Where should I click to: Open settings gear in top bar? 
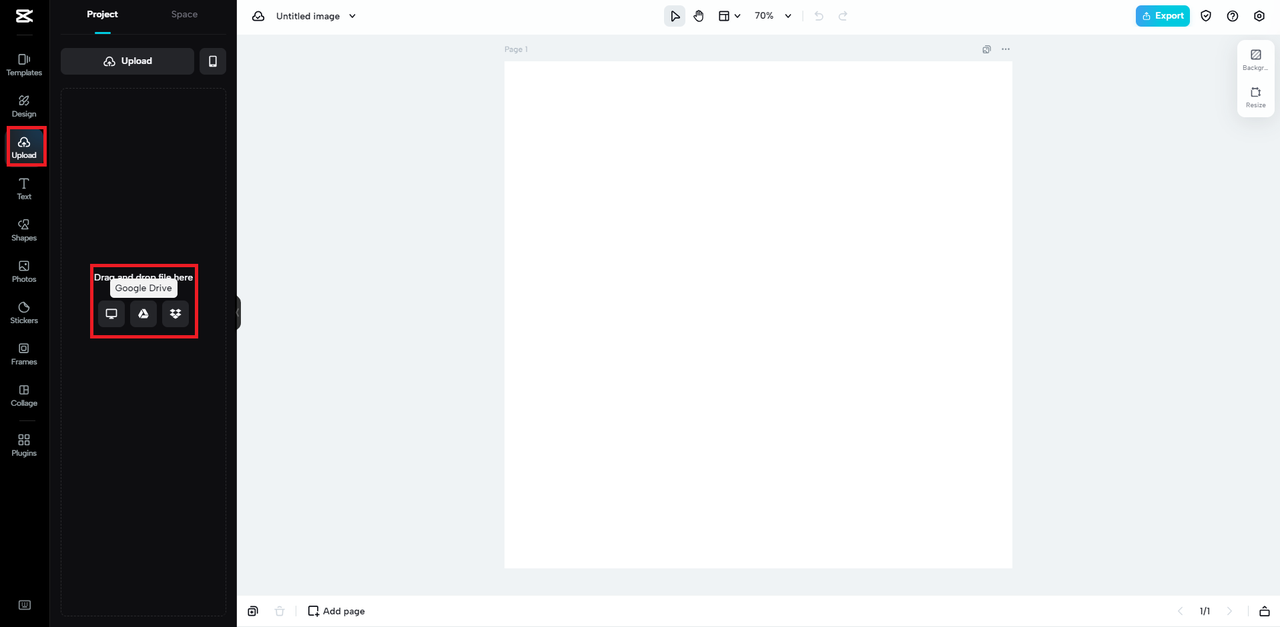point(1259,16)
